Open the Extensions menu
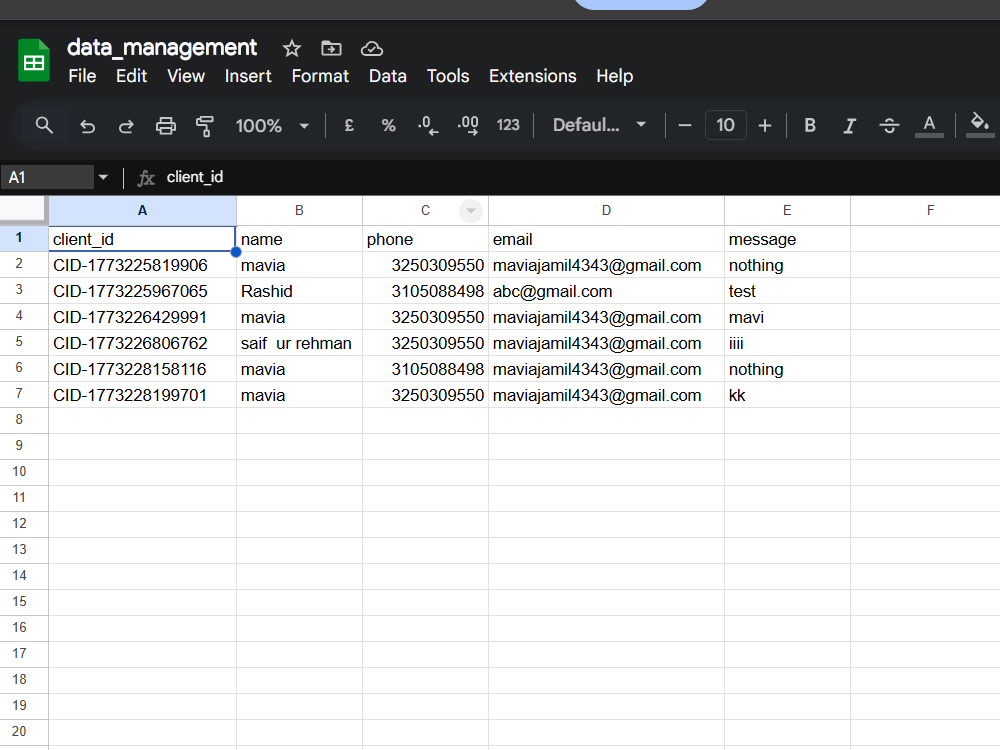 pyautogui.click(x=533, y=76)
